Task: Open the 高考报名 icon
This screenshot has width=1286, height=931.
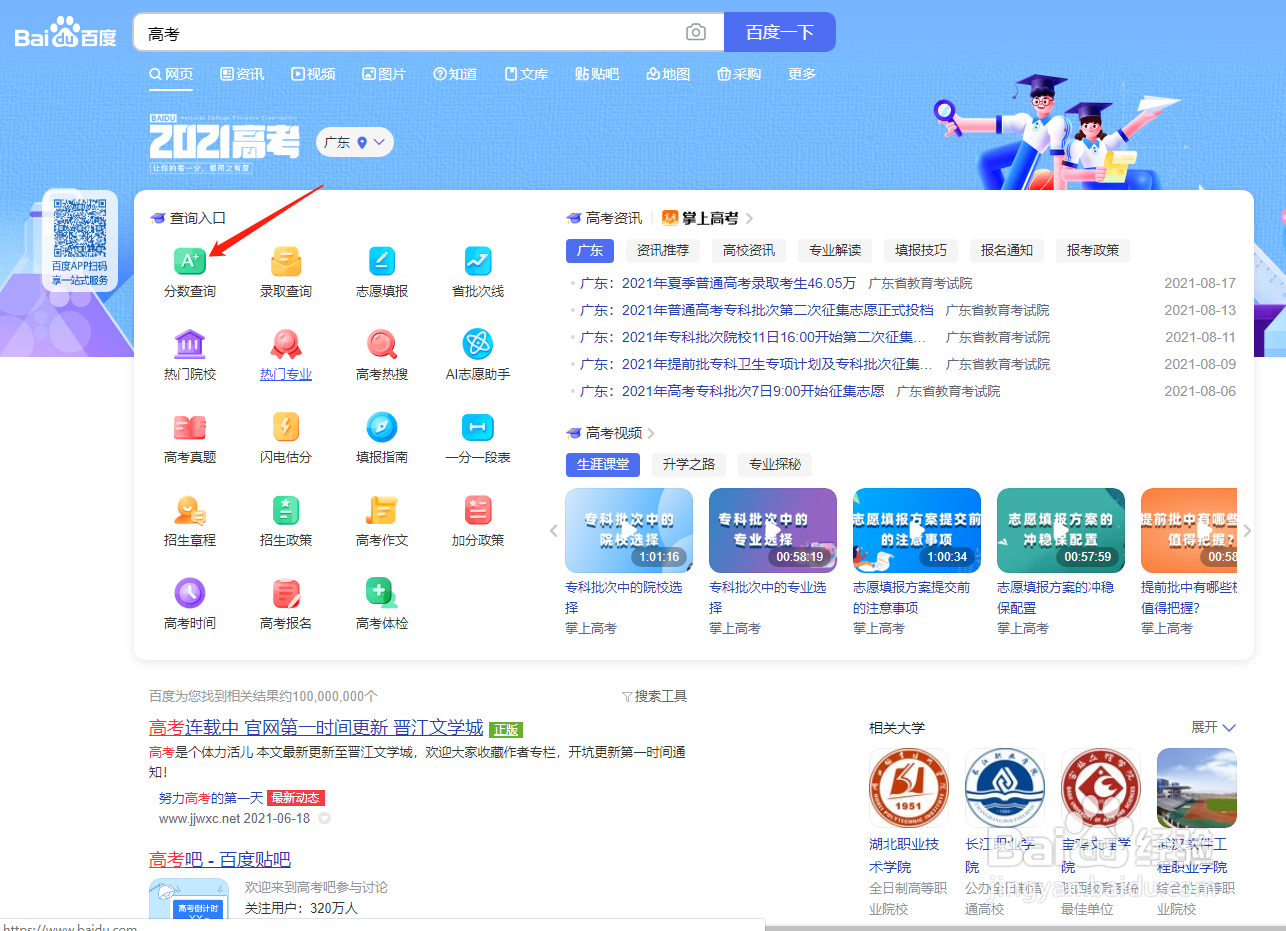Action: 286,593
